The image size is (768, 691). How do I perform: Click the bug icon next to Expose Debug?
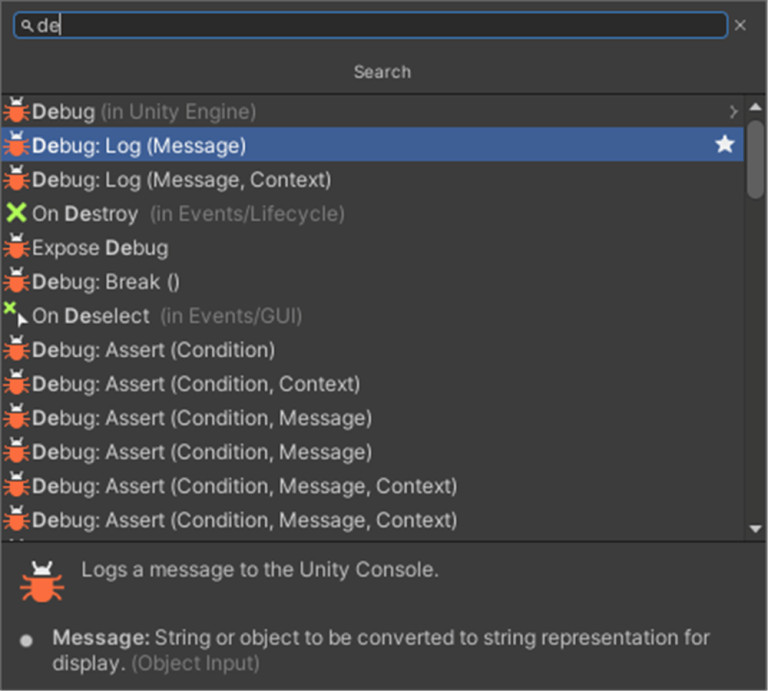pyautogui.click(x=16, y=247)
